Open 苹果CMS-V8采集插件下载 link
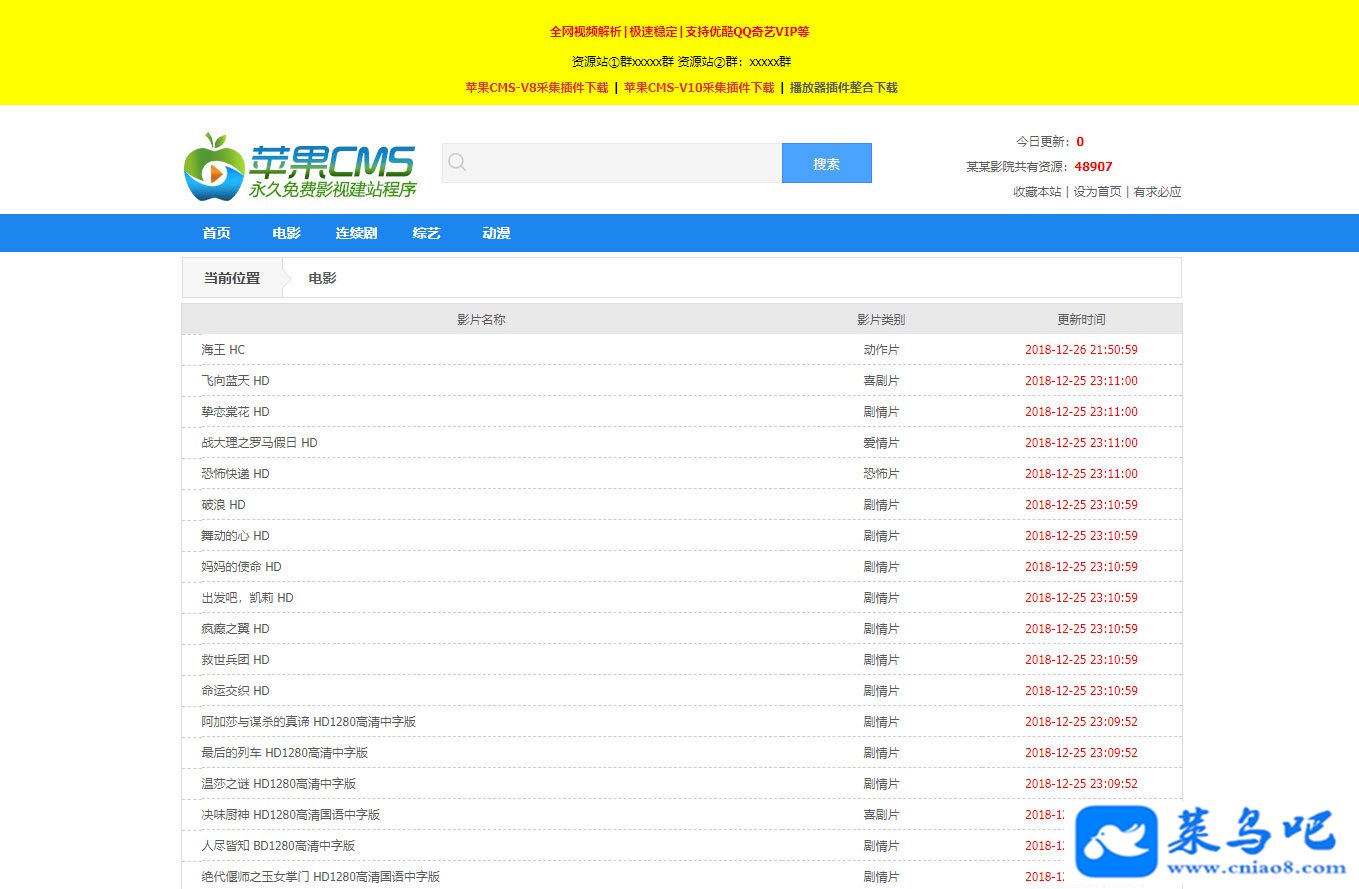Image resolution: width=1359 pixels, height=889 pixels. pyautogui.click(x=537, y=88)
